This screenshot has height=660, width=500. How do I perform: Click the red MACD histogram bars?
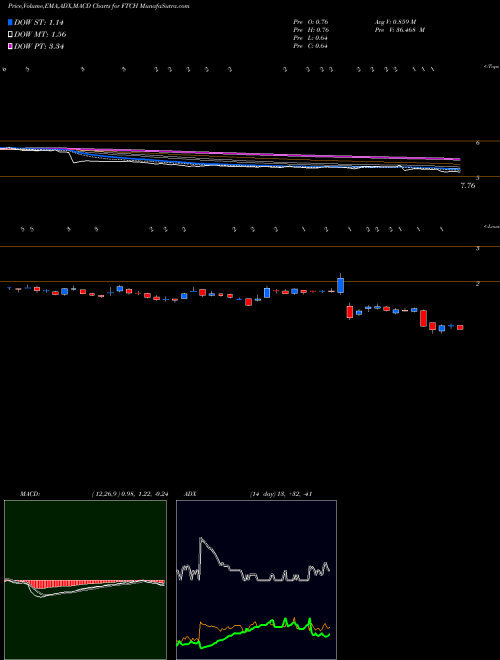pos(84,585)
